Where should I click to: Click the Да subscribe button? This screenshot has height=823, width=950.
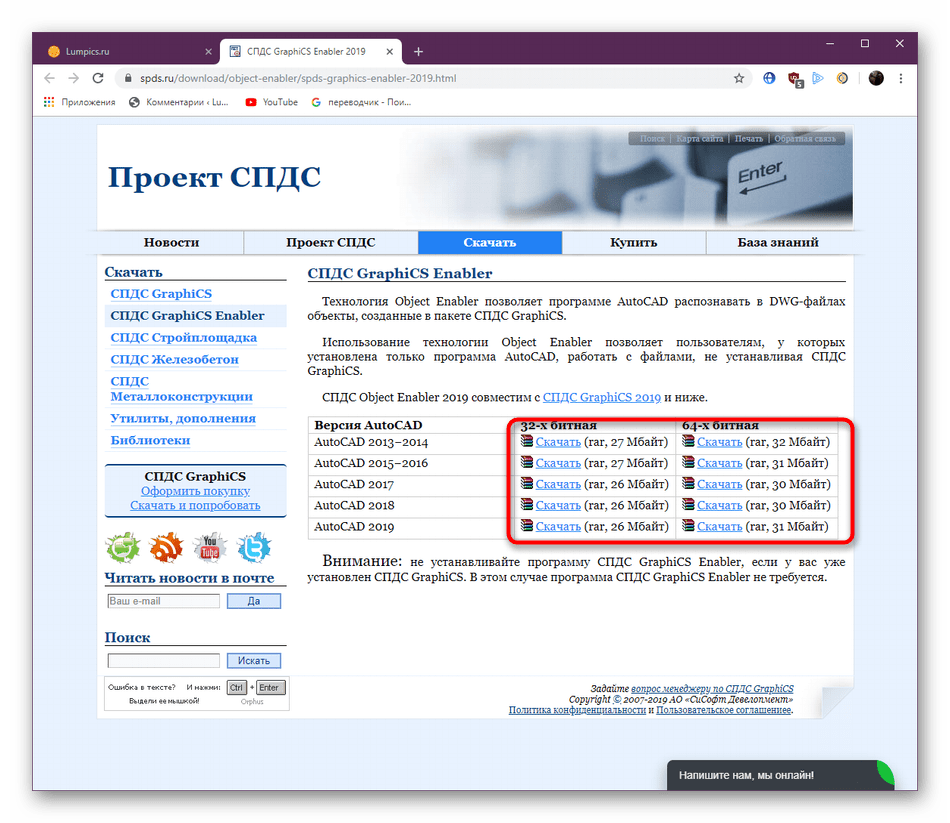tap(253, 601)
